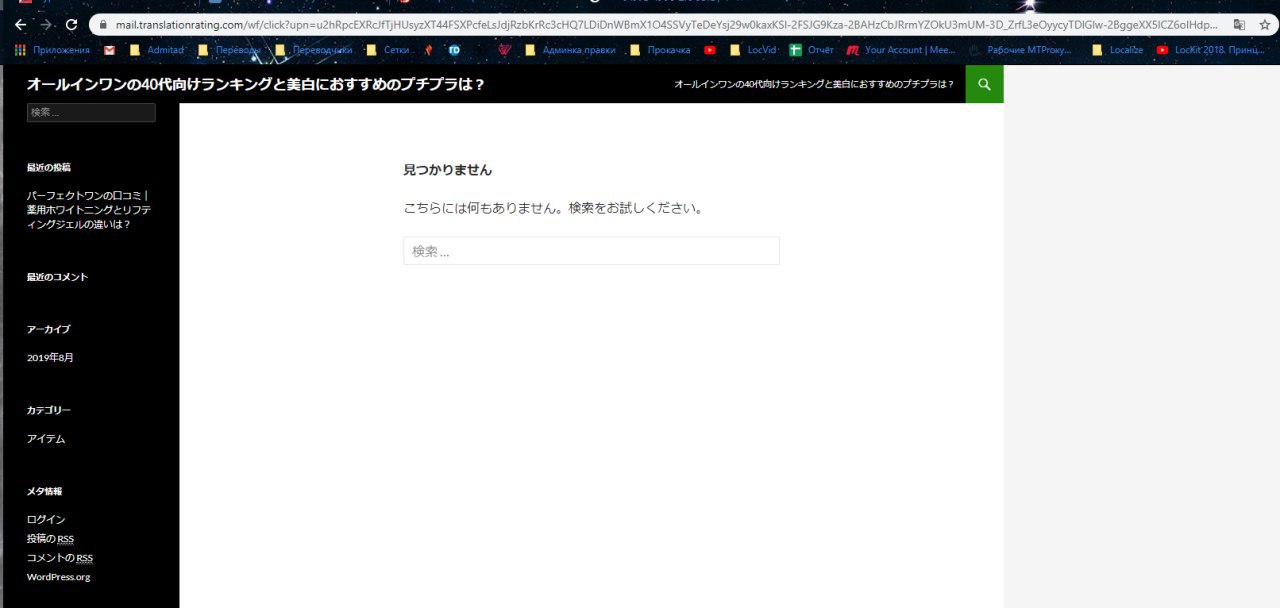Click the lock icon in the address bar
The width and height of the screenshot is (1280, 608).
coord(105,25)
